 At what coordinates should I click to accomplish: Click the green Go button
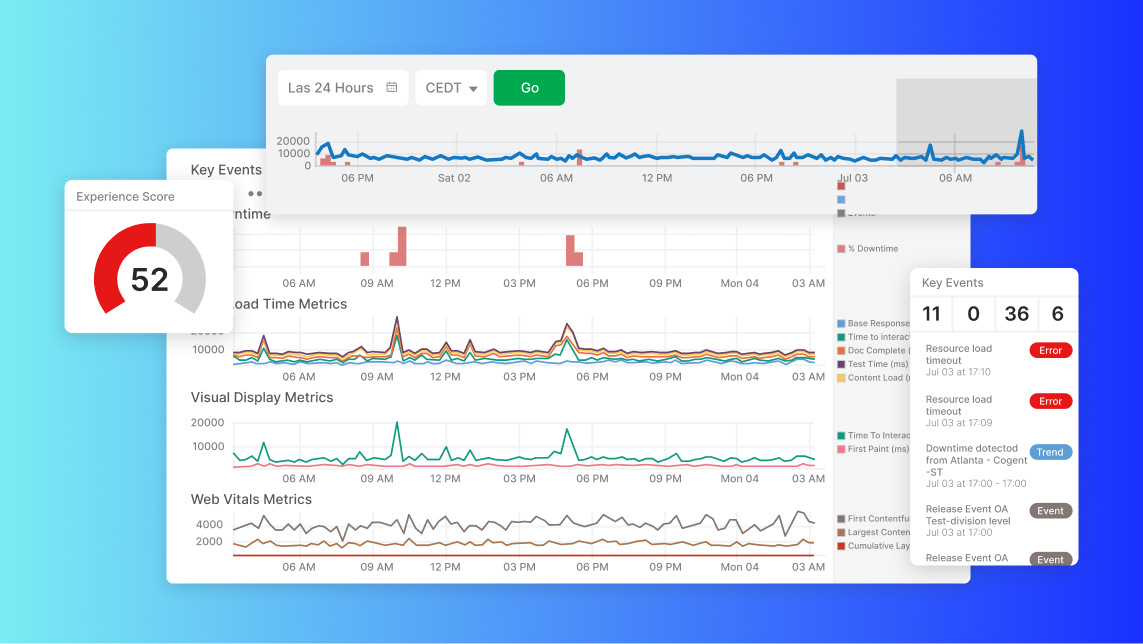[529, 88]
